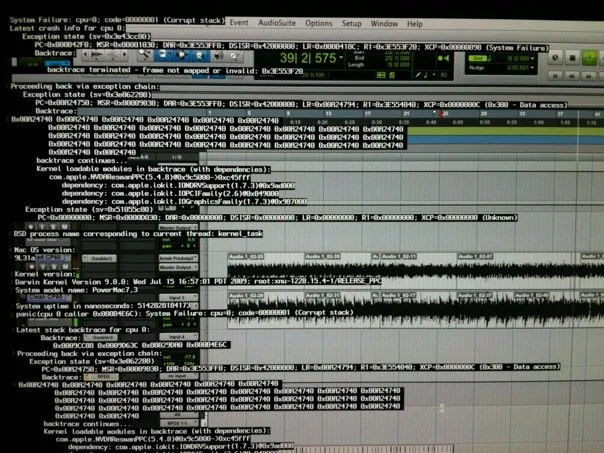Image resolution: width=604 pixels, height=453 pixels.
Task: Open the Input 3 selector
Action: [x=178, y=297]
